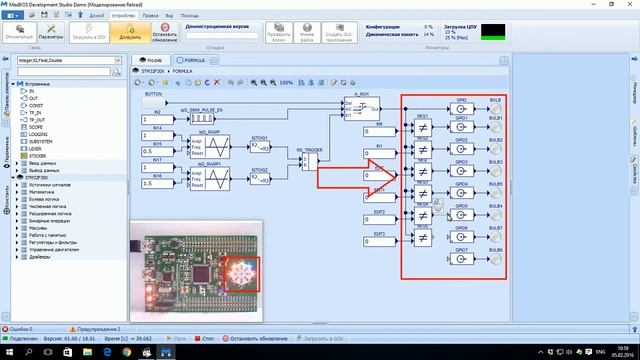Open Google Chrome from the taskbar
Screen dimensions: 640x360
coord(127,352)
